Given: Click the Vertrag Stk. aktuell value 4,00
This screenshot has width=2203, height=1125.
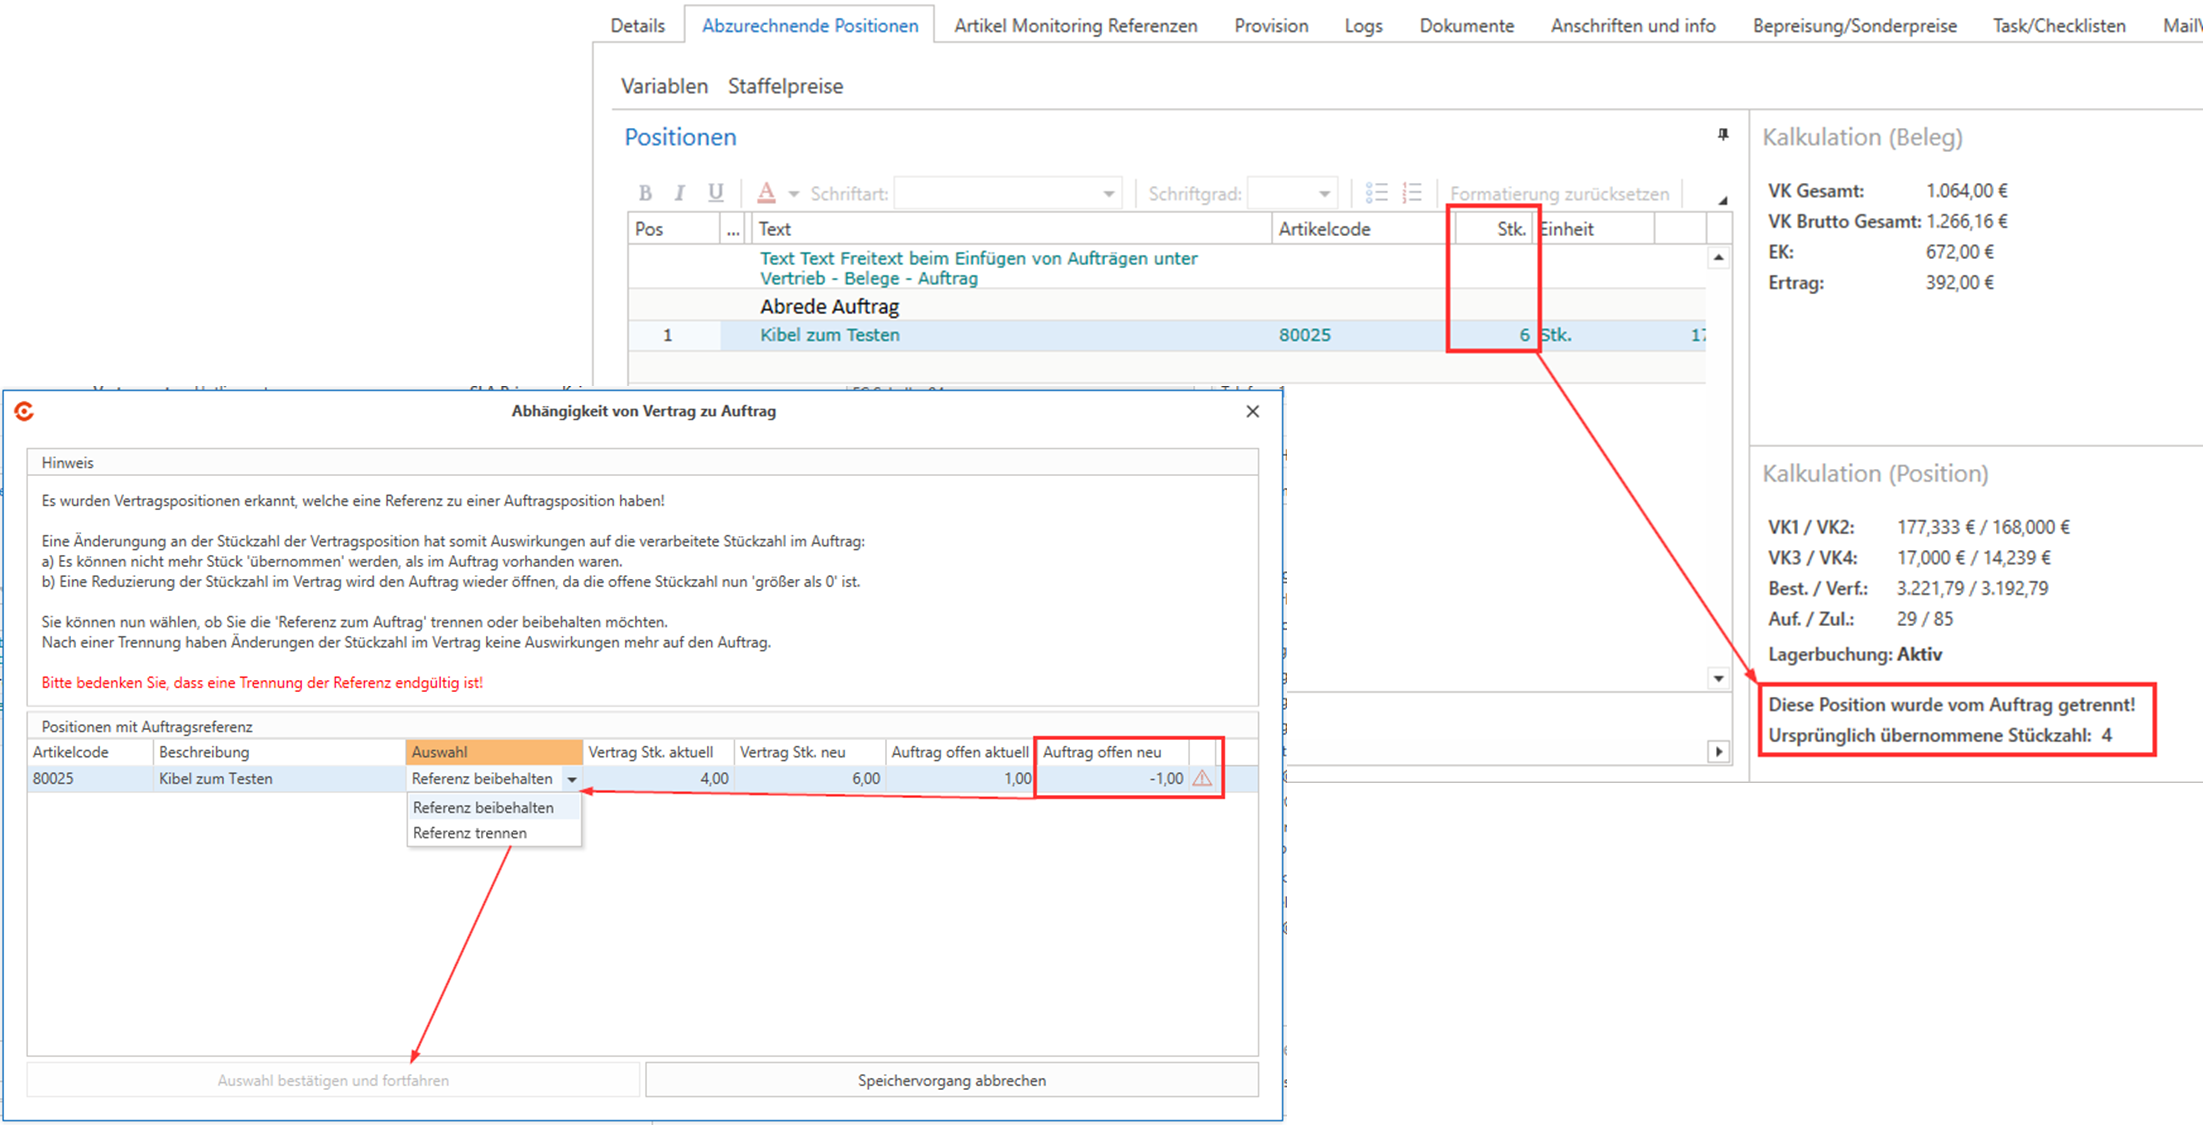Looking at the screenshot, I should (714, 778).
